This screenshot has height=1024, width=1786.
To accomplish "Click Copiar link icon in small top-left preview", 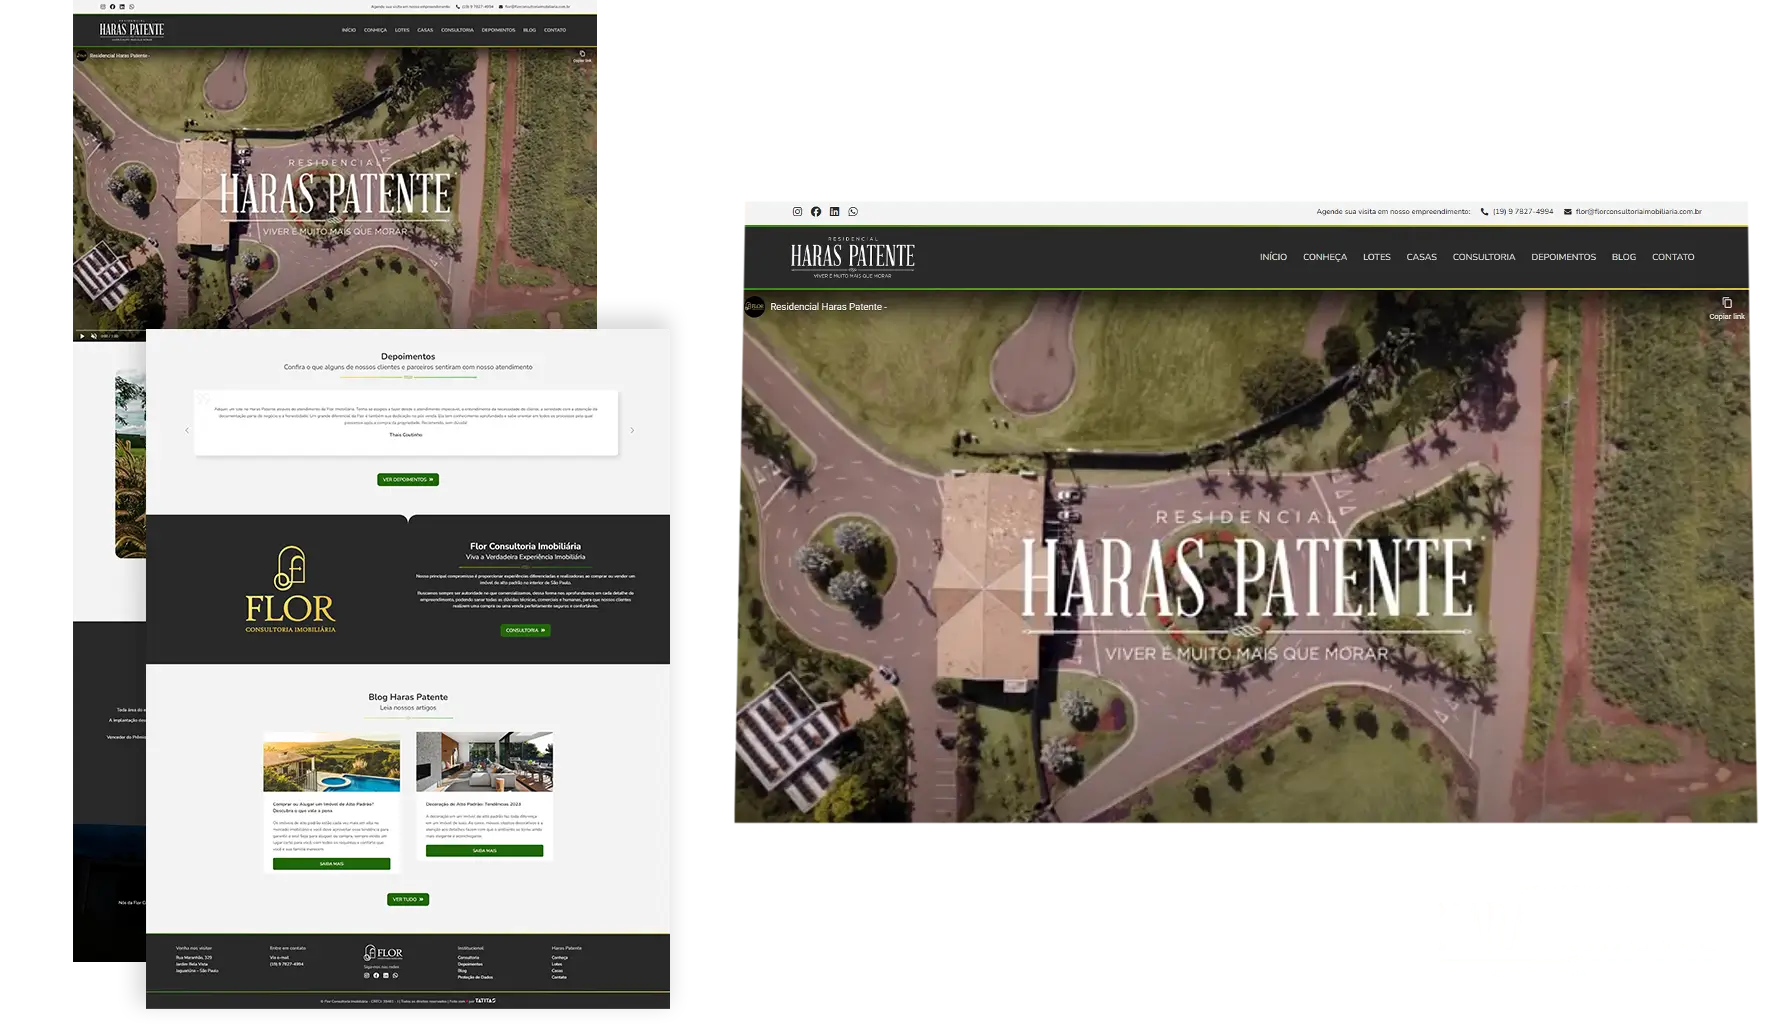I will click(582, 54).
